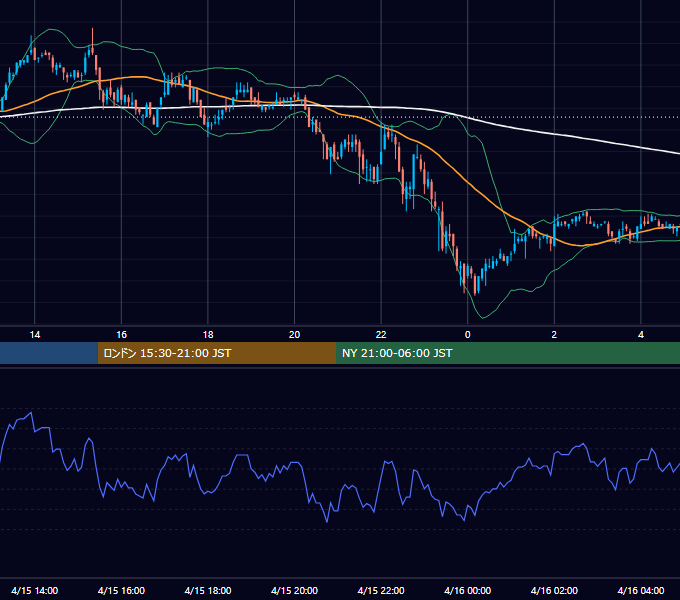Click the 4/15 16:00 date label
The width and height of the screenshot is (680, 600).
[121, 590]
